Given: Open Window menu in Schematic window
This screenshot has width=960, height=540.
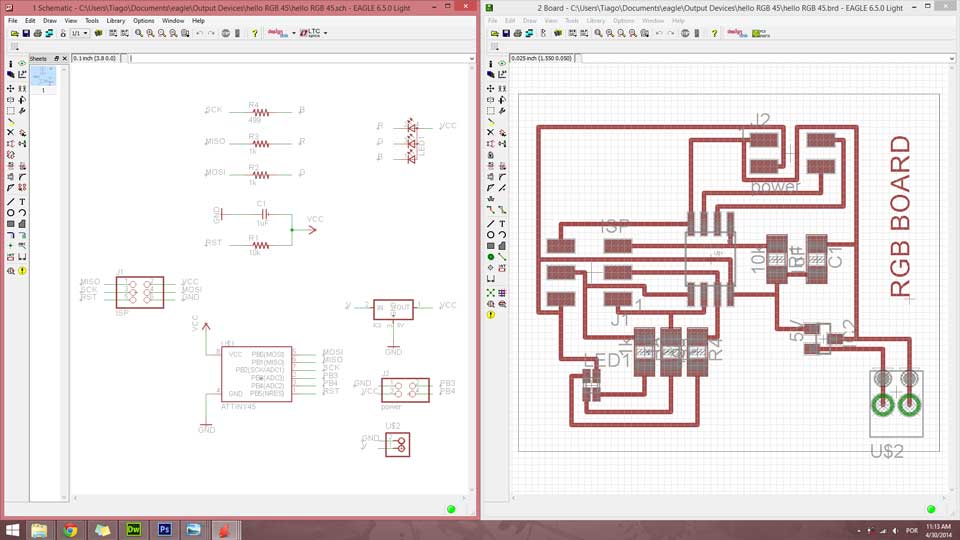Looking at the screenshot, I should (173, 20).
